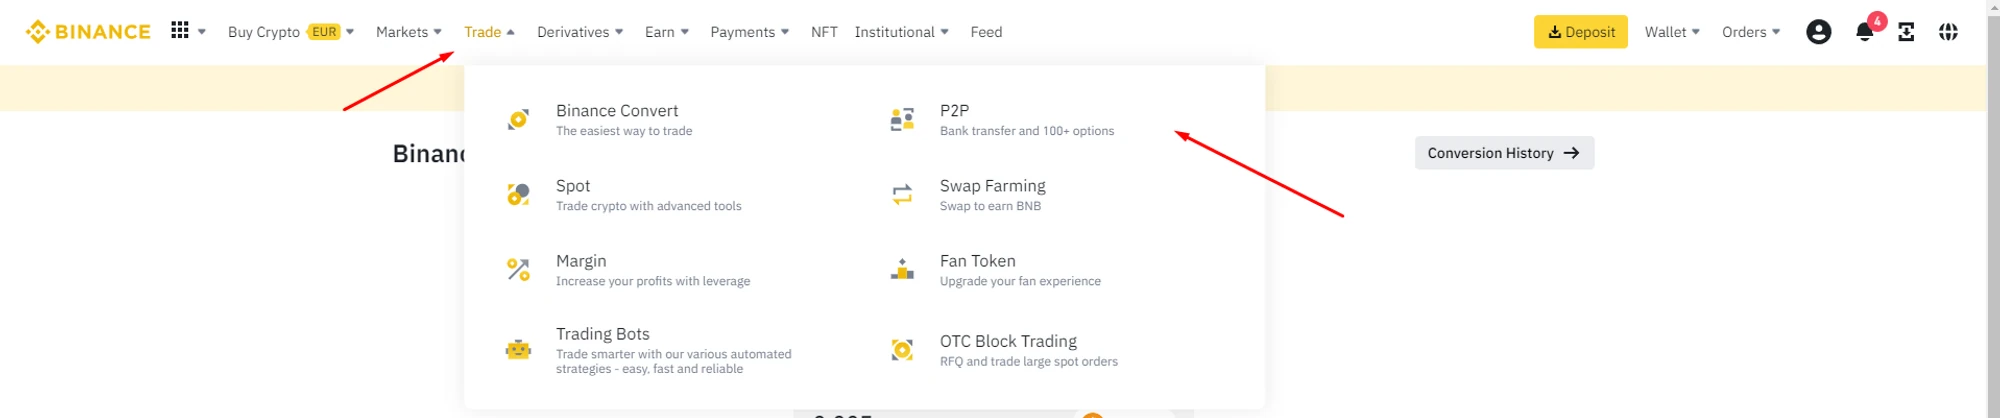The image size is (2000, 418).
Task: Go to the NFT page
Action: point(824,32)
